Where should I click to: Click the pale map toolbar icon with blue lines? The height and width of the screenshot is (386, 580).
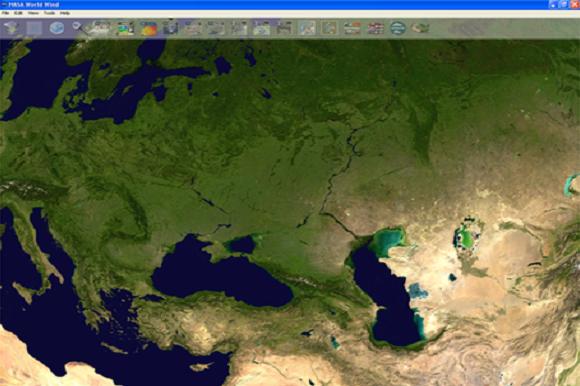[307, 28]
